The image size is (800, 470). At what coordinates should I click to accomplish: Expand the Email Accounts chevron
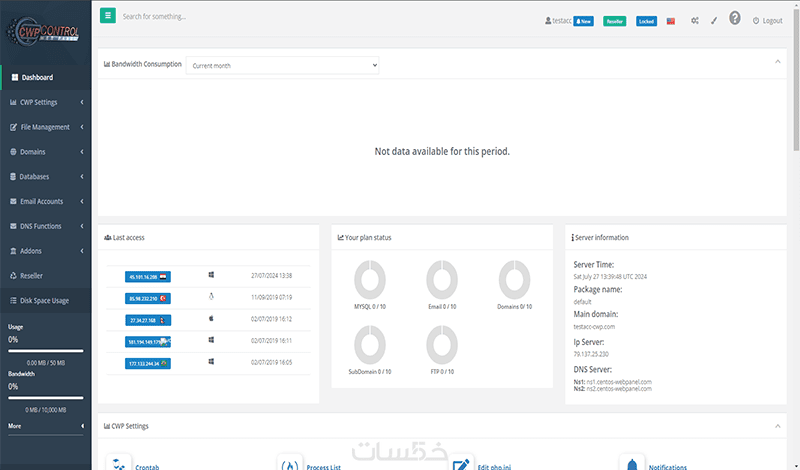[82, 201]
